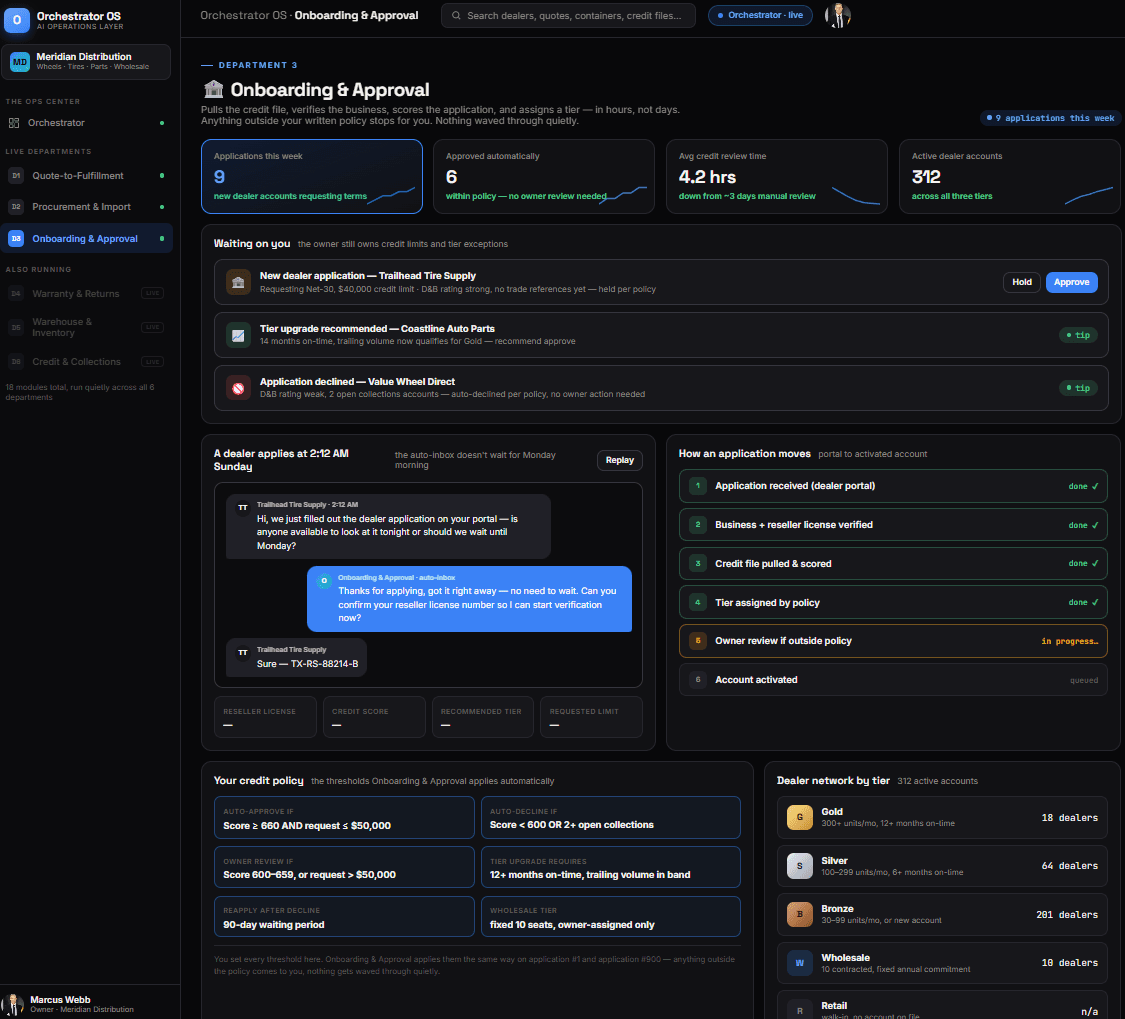
Task: Open the Applications this week stat card
Action: pos(312,177)
